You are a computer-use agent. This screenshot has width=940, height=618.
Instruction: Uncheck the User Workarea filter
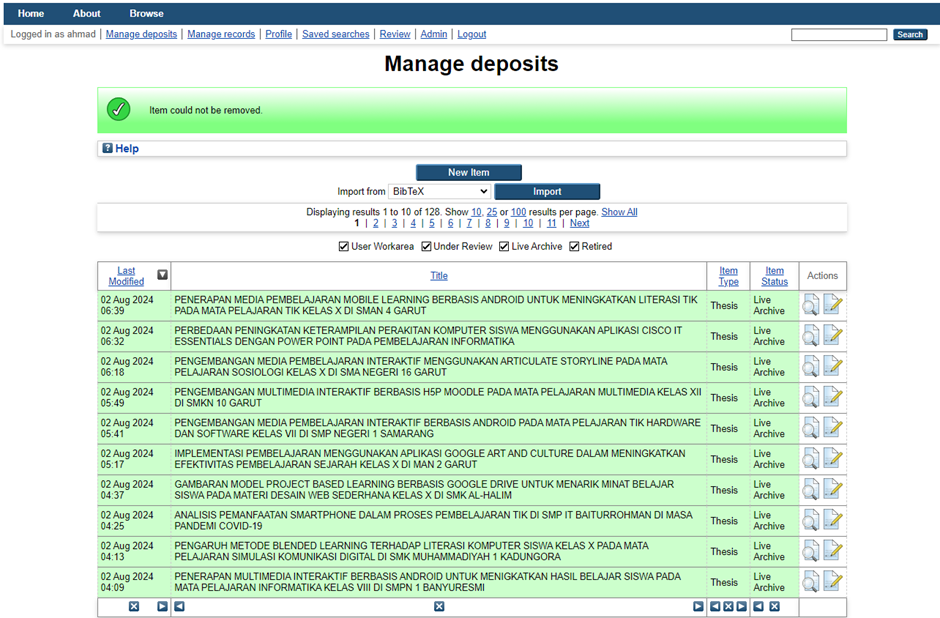[343, 247]
